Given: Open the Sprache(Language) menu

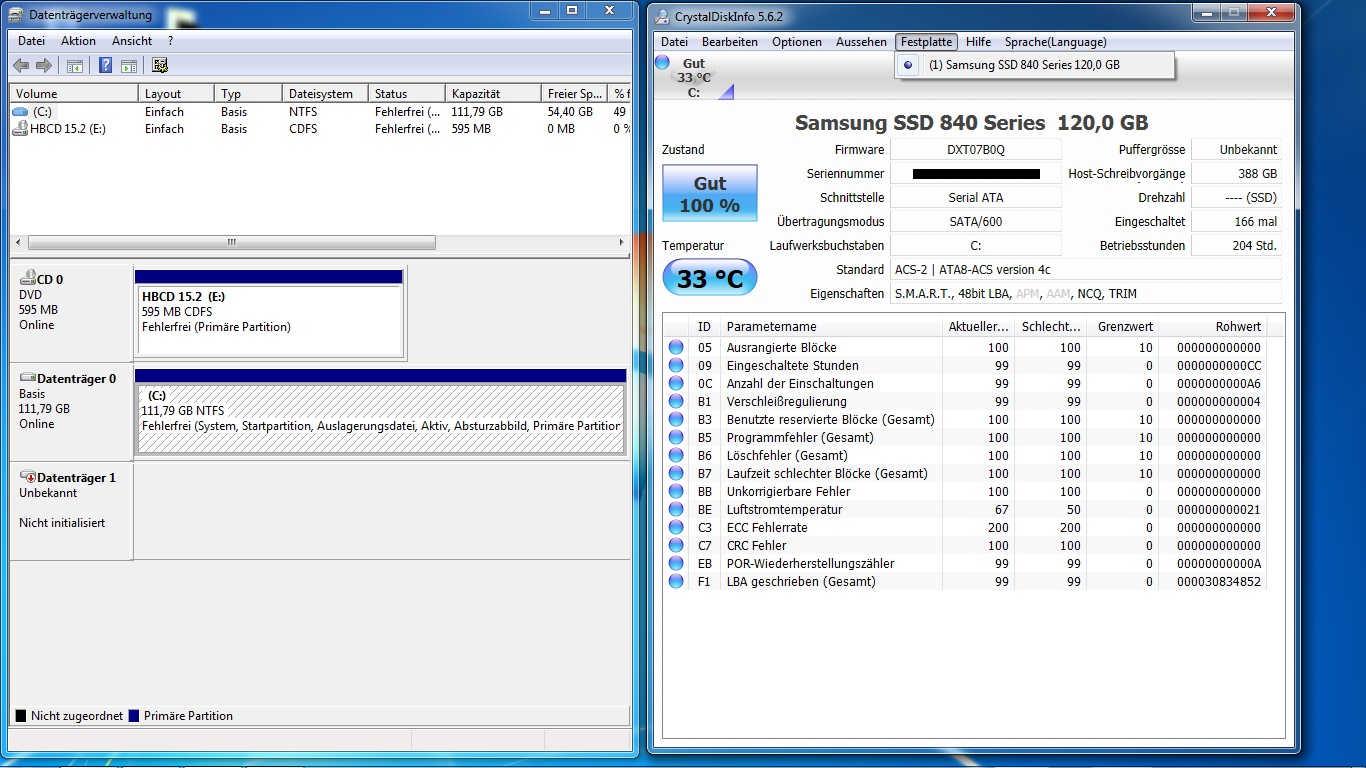Looking at the screenshot, I should pos(1056,42).
